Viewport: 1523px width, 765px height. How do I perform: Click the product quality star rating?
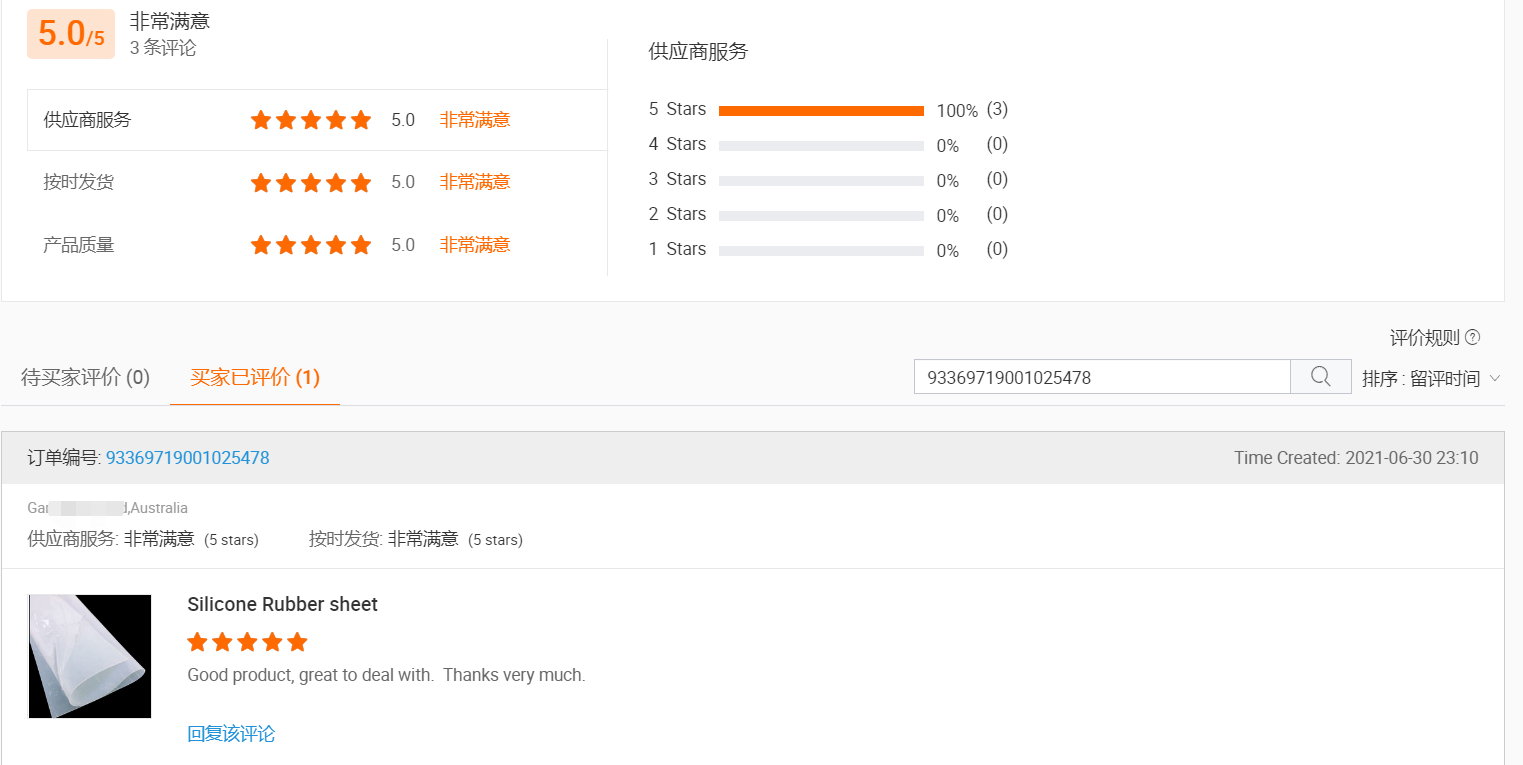point(310,245)
